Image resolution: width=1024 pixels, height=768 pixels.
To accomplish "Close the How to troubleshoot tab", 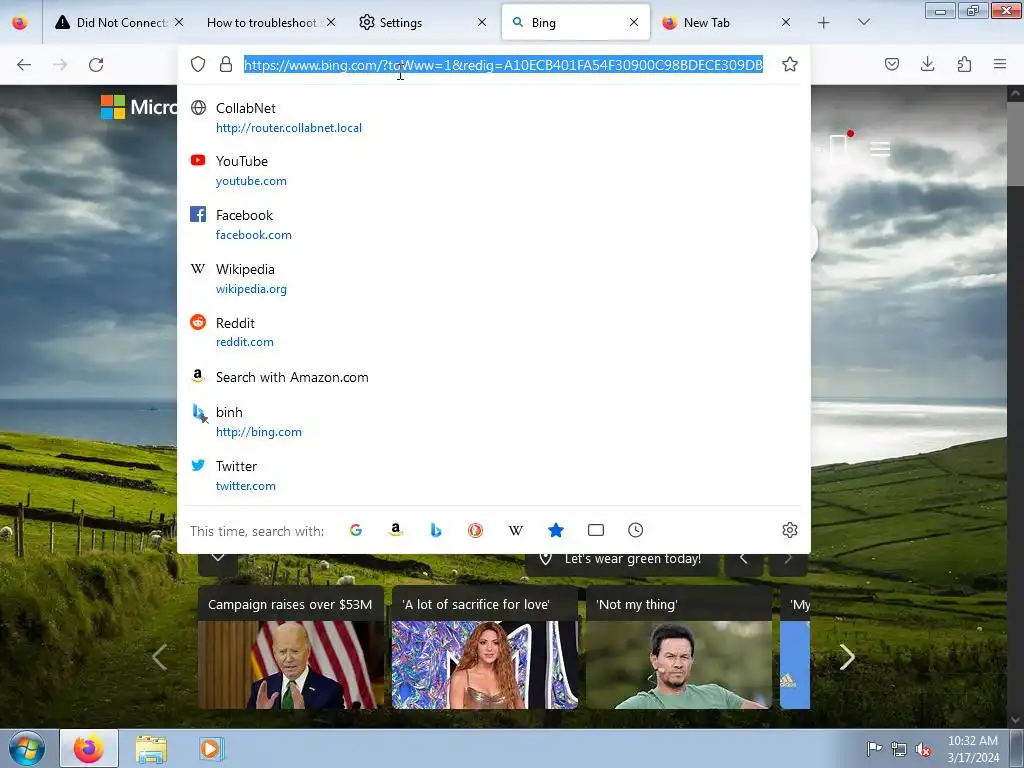I will [331, 22].
